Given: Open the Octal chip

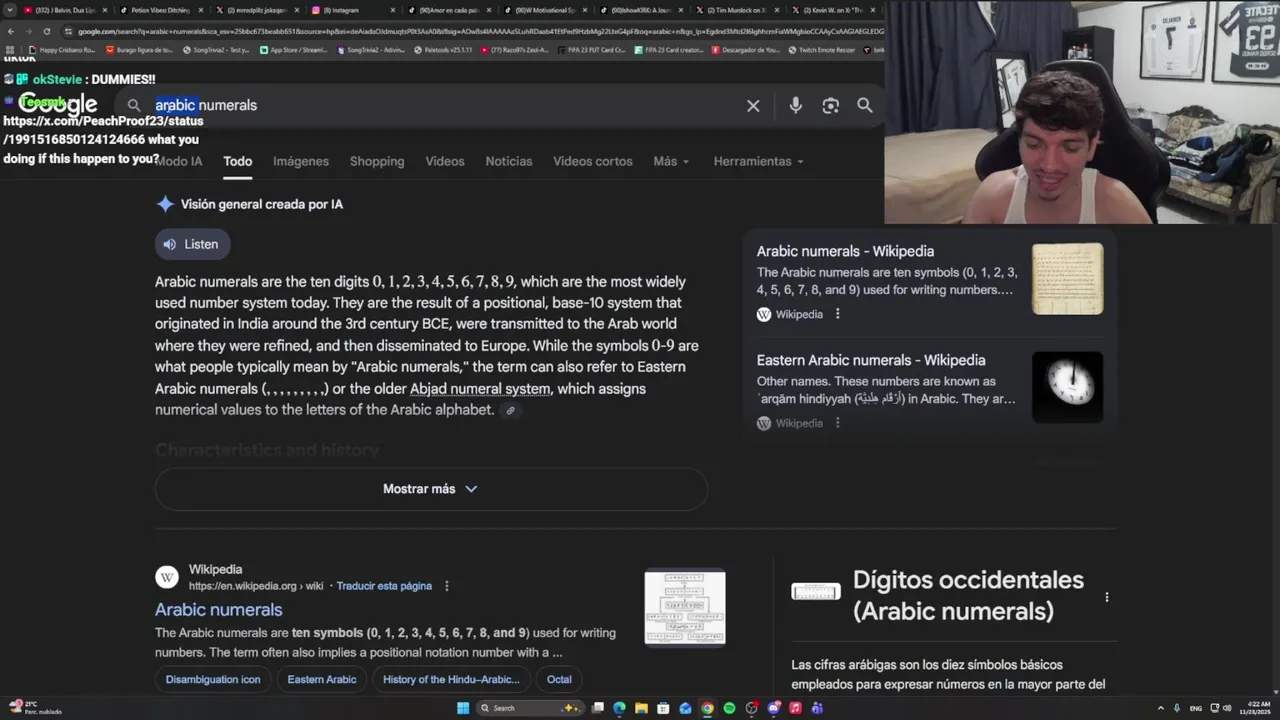Looking at the screenshot, I should [559, 679].
